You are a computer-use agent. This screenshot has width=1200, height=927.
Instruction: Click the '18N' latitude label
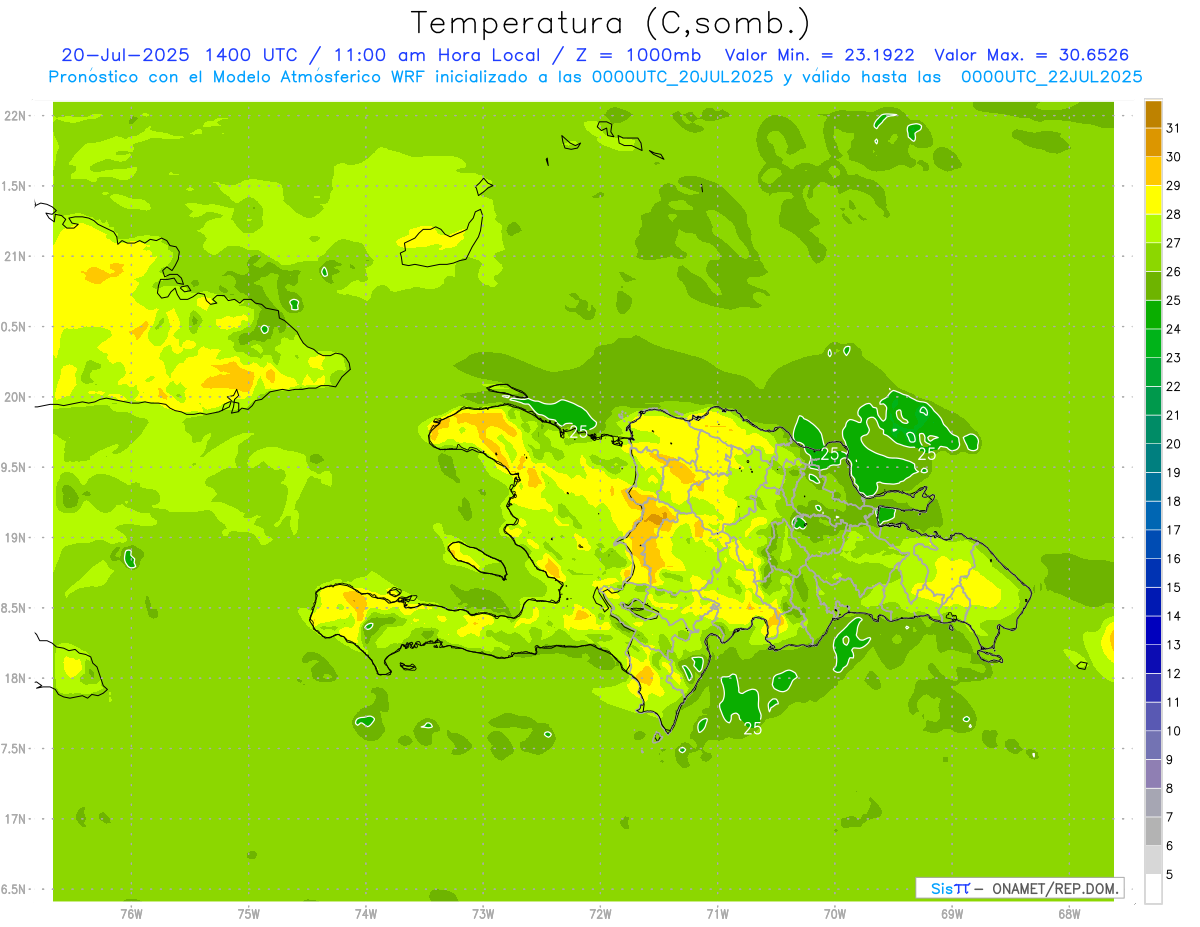14,679
